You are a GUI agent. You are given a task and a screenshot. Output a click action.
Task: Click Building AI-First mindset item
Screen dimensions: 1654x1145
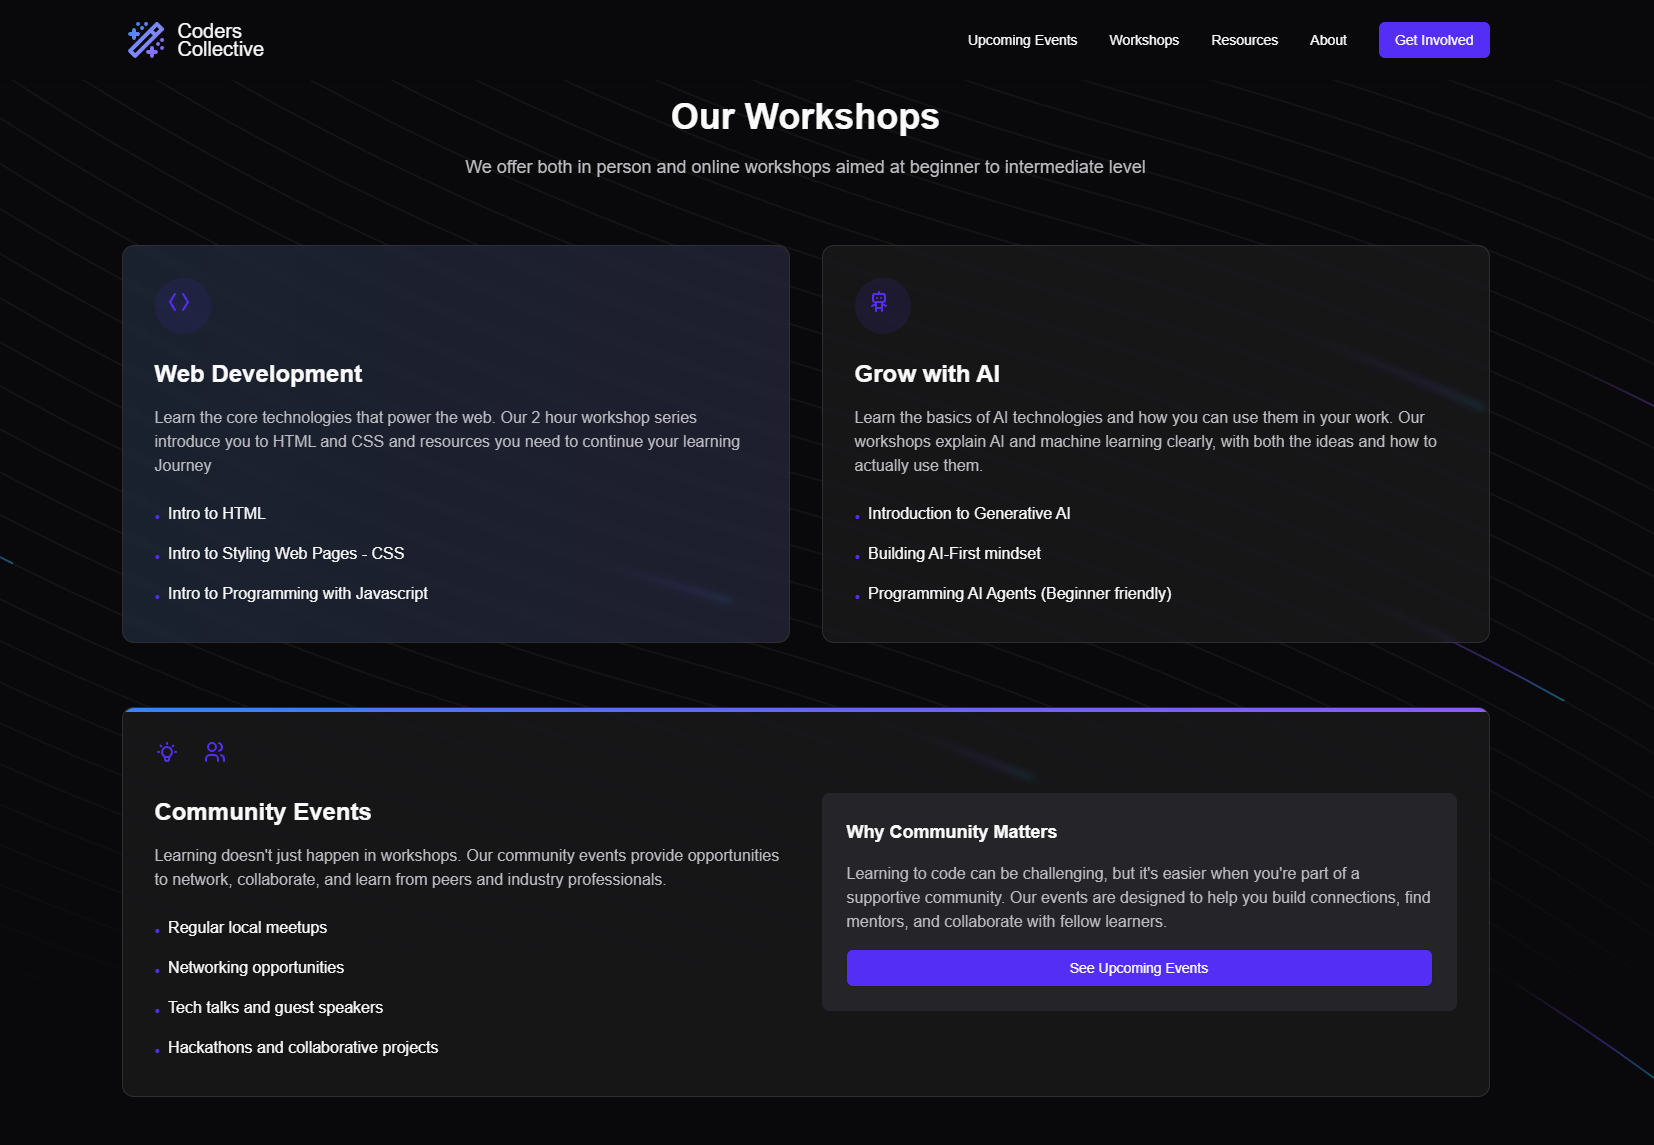click(x=954, y=553)
